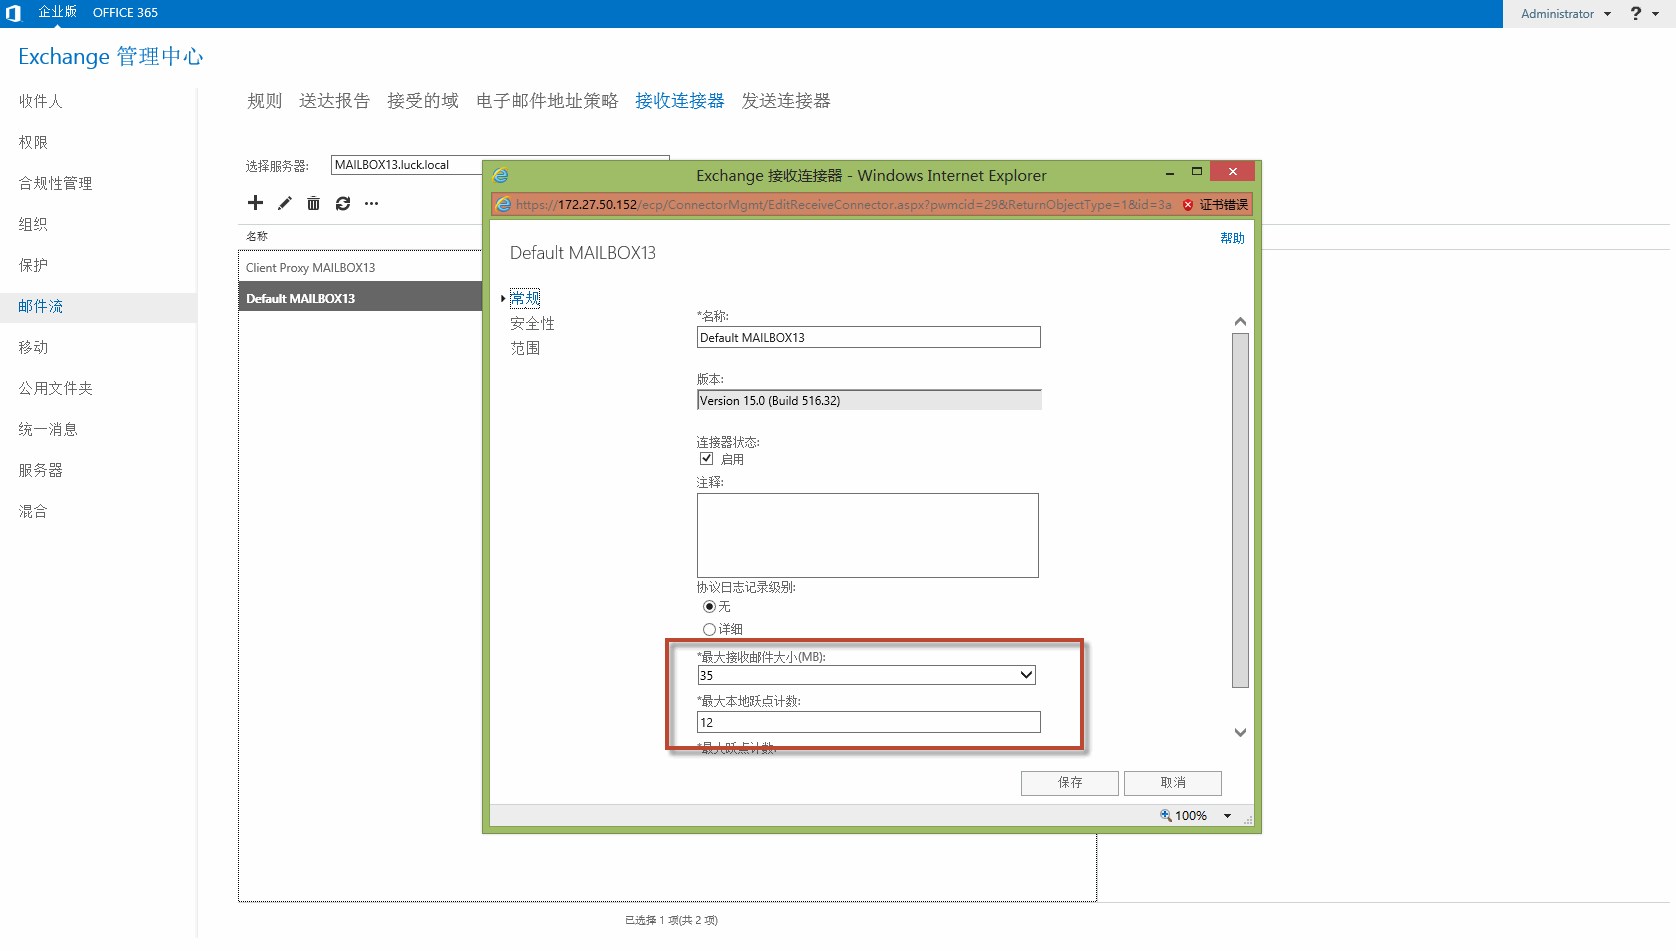Click the page icon in address bar

click(x=504, y=205)
